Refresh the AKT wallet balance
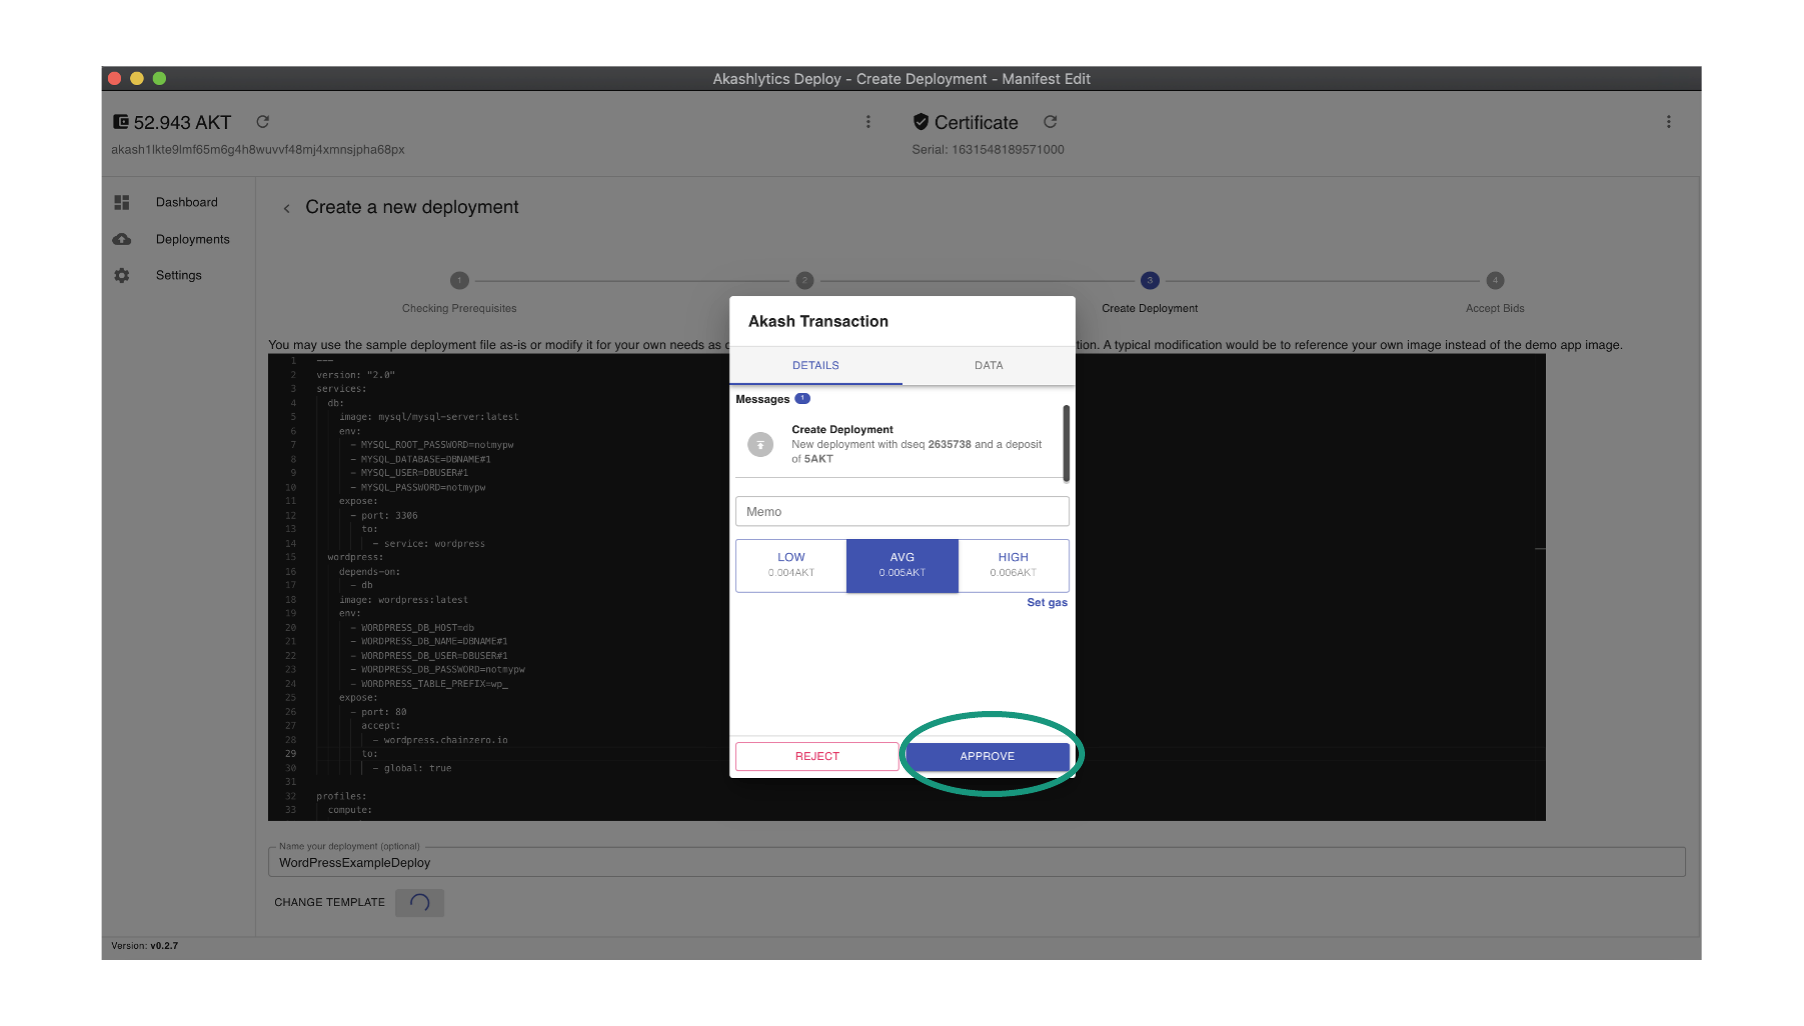1804x1026 pixels. [x=263, y=122]
